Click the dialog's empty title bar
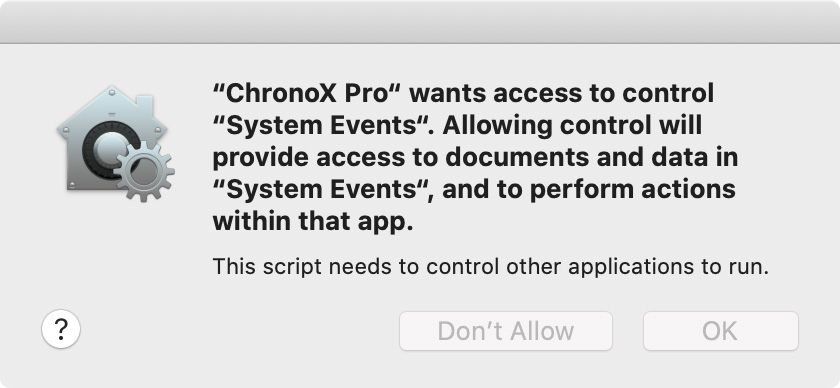The image size is (840, 388). [x=420, y=21]
